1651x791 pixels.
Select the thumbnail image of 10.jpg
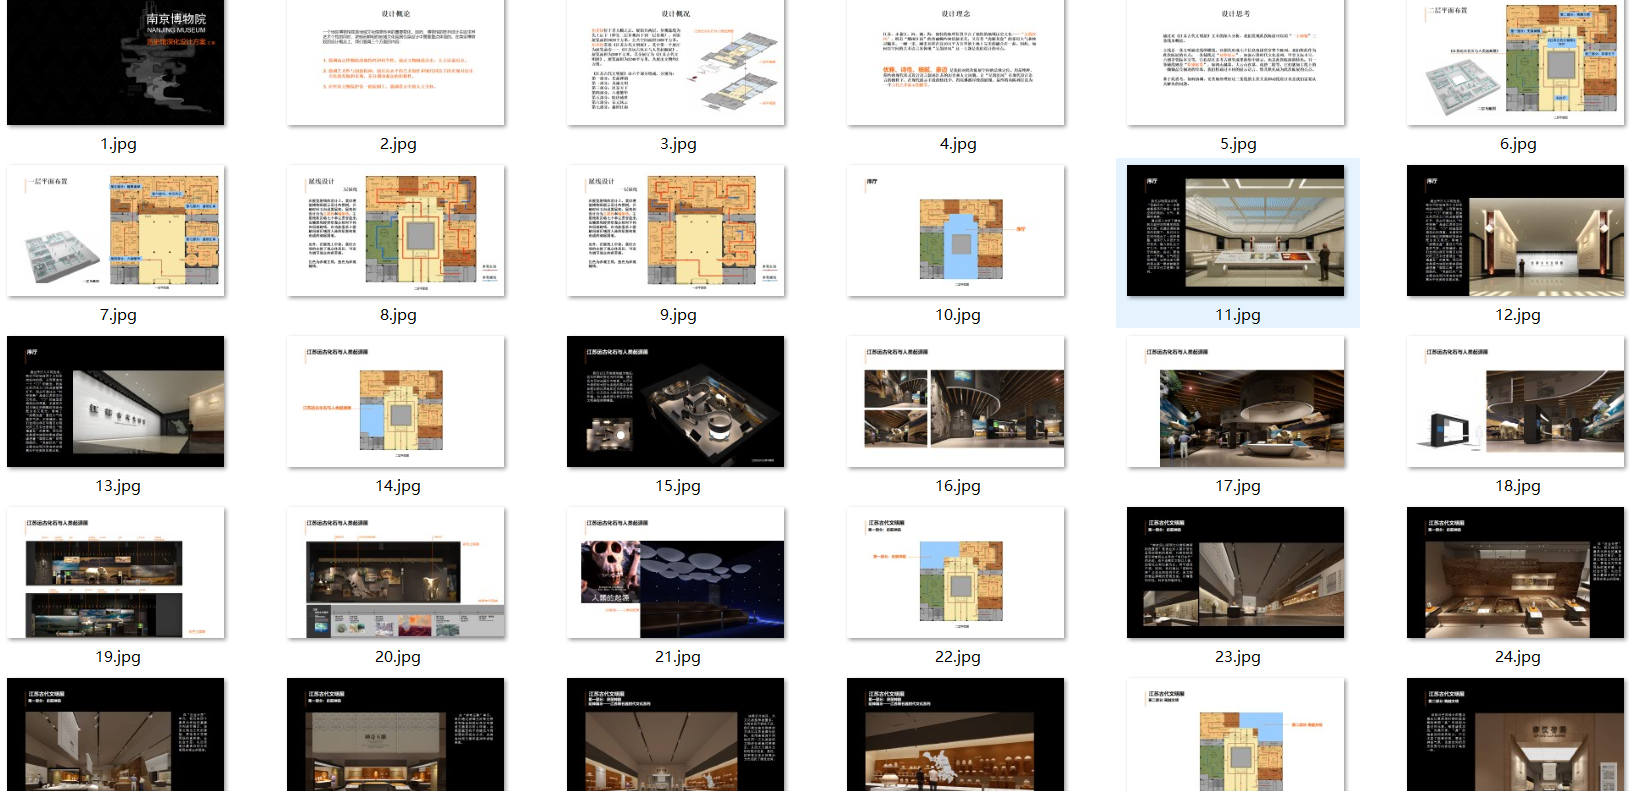(956, 231)
